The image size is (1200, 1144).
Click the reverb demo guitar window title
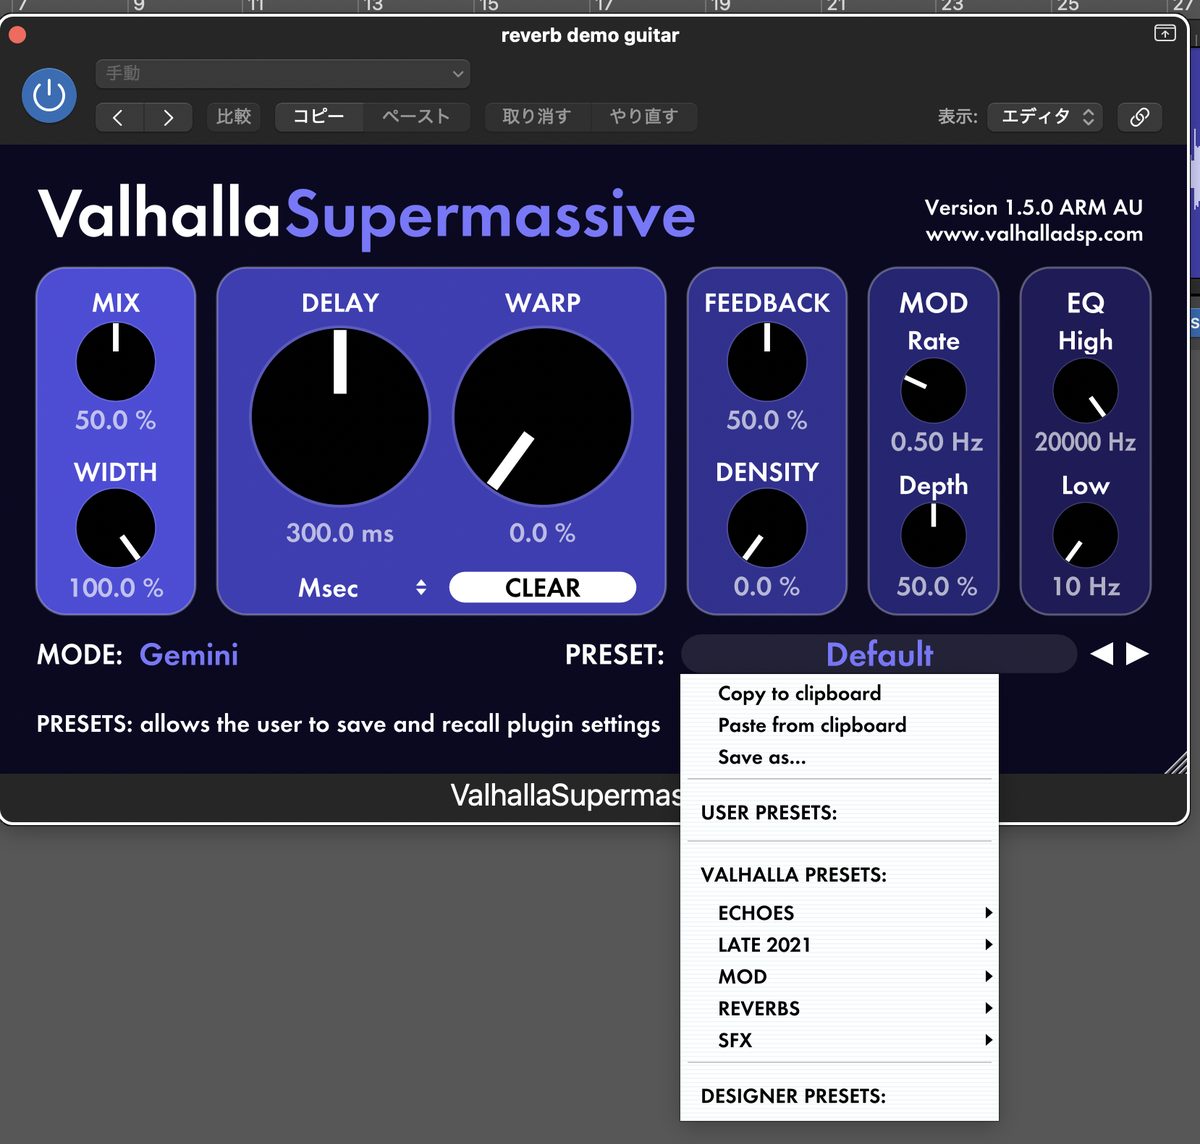click(x=590, y=35)
